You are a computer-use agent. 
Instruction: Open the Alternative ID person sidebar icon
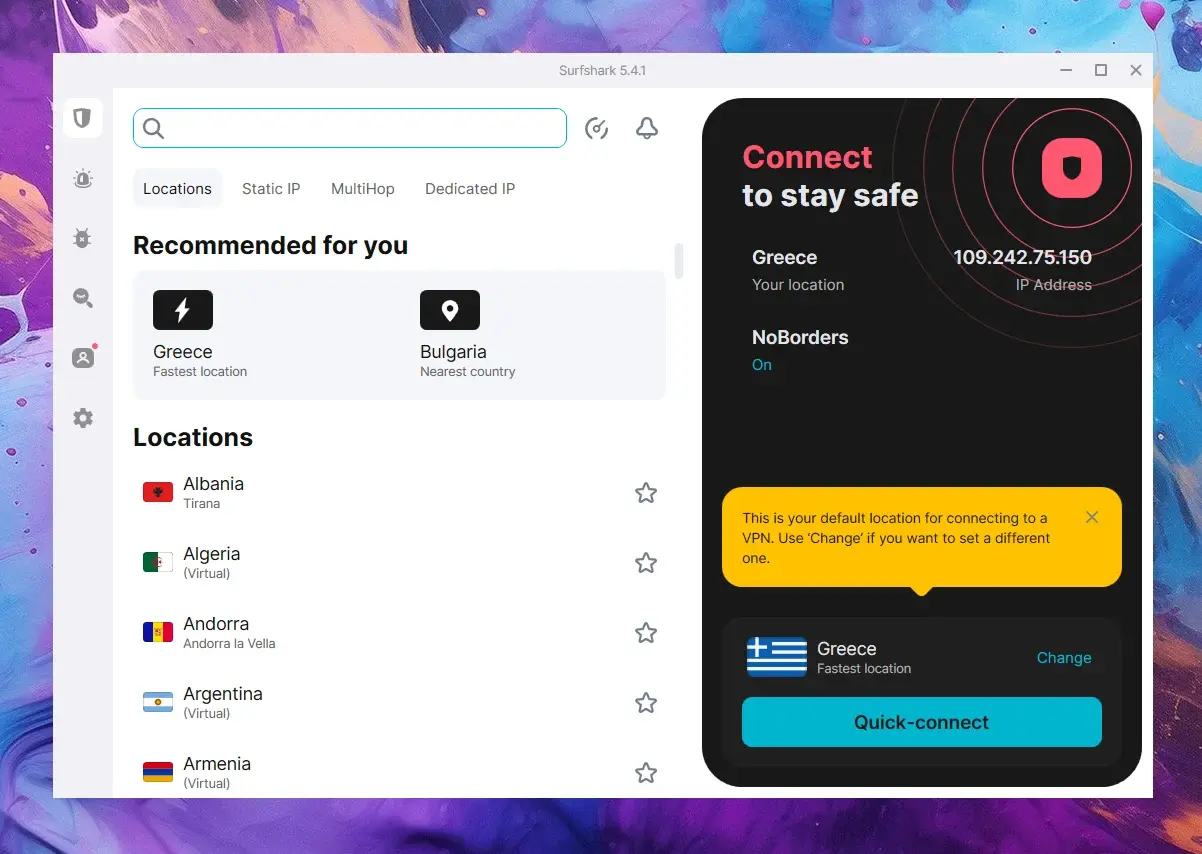tap(83, 357)
